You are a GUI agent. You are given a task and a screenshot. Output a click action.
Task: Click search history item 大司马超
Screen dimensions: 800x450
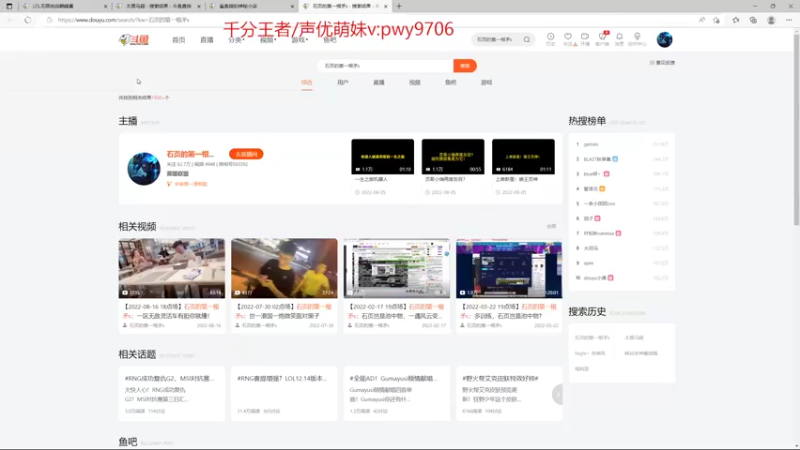[x=634, y=338]
